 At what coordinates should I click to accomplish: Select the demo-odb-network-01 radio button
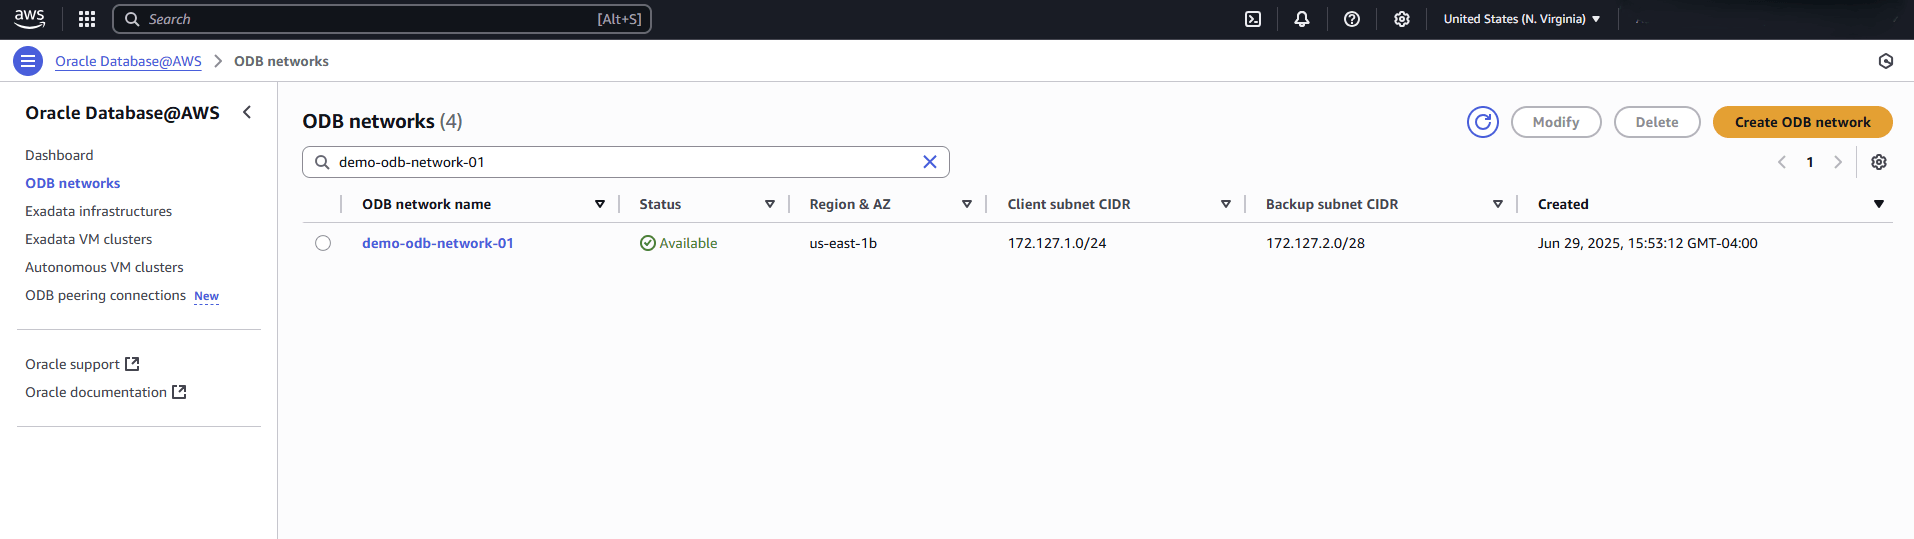coord(323,243)
